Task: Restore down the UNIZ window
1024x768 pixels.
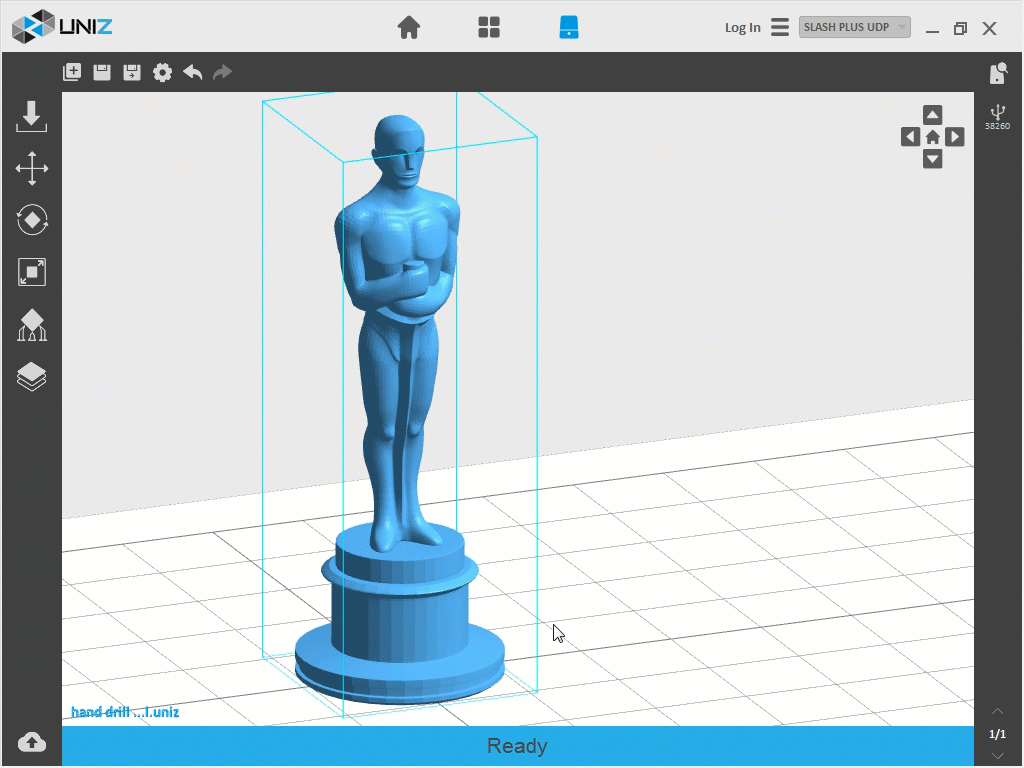Action: 960,29
